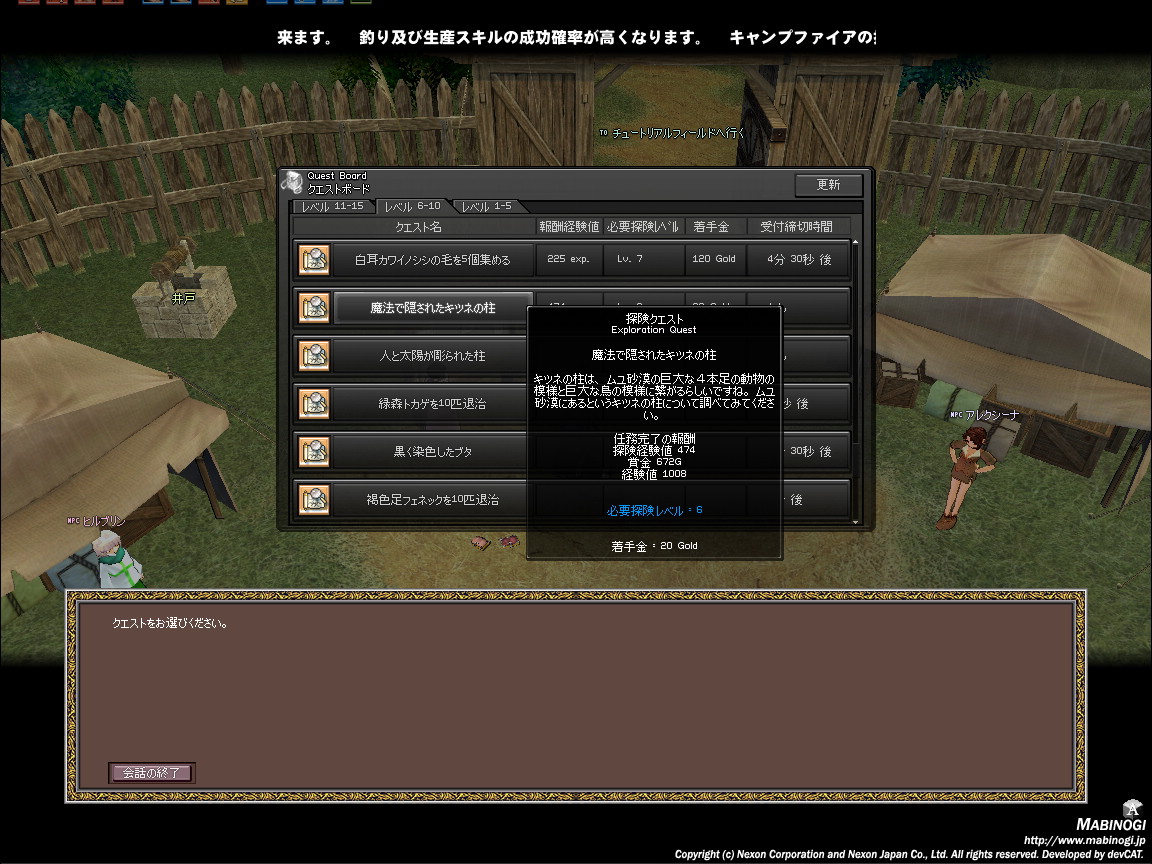1152x864 pixels.
Task: Switch to the レベル 11-15 tab
Action: coord(333,206)
